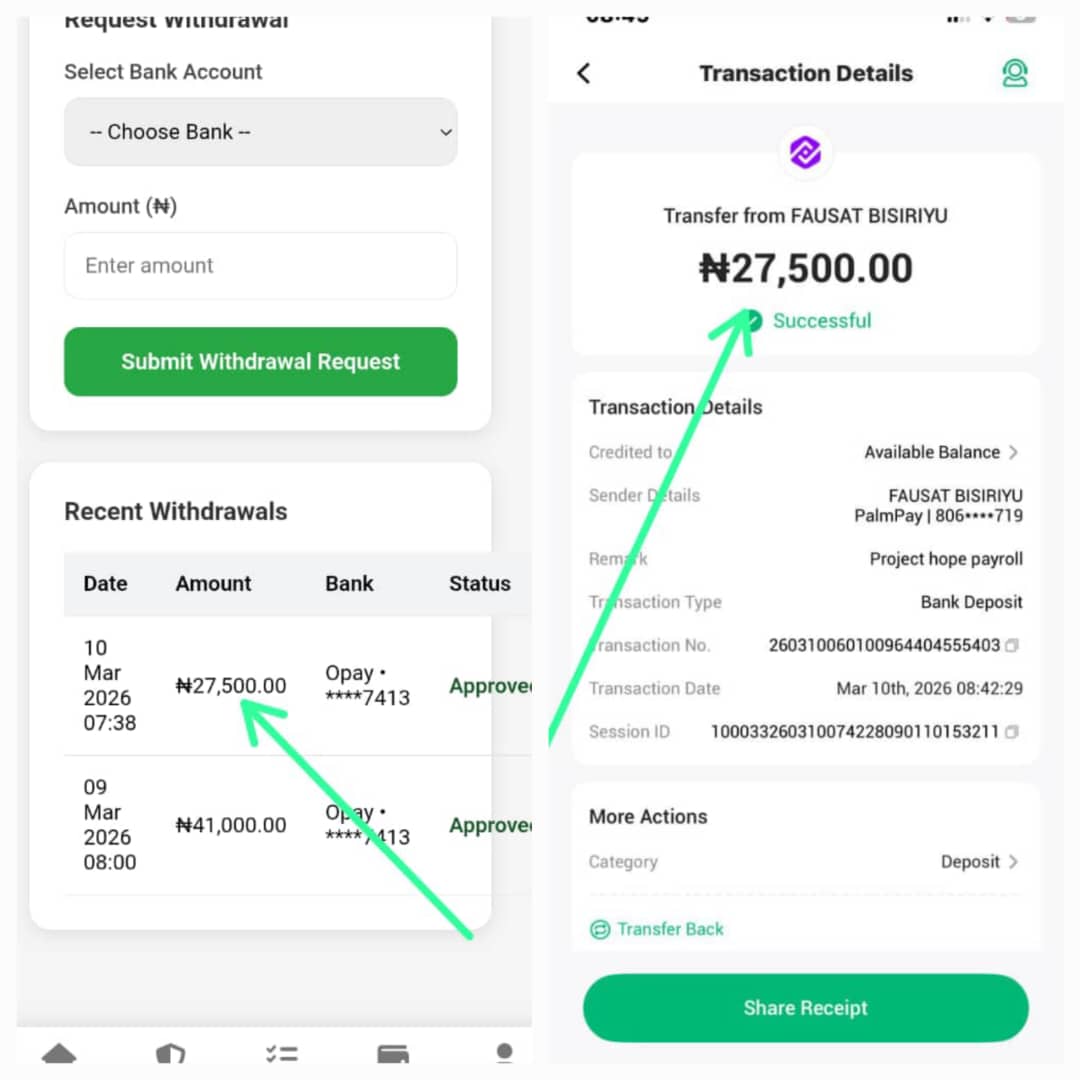Open the checklist tasks icon in bottom navigation
This screenshot has width=1080, height=1080.
pyautogui.click(x=282, y=1053)
